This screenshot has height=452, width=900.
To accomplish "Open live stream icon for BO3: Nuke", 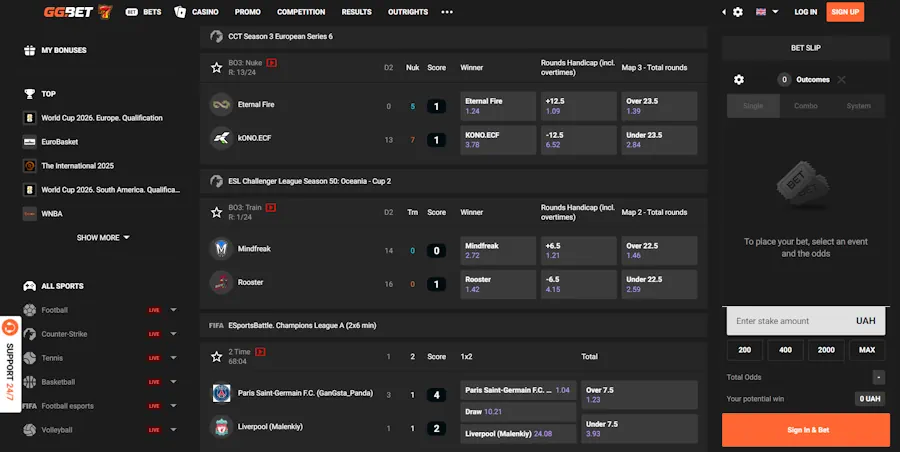I will [271, 63].
